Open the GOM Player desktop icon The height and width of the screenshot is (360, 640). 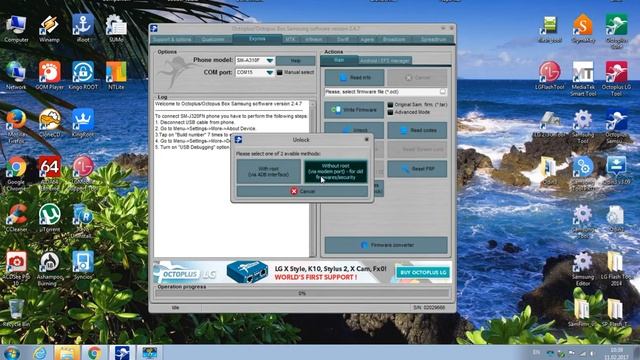tap(49, 76)
